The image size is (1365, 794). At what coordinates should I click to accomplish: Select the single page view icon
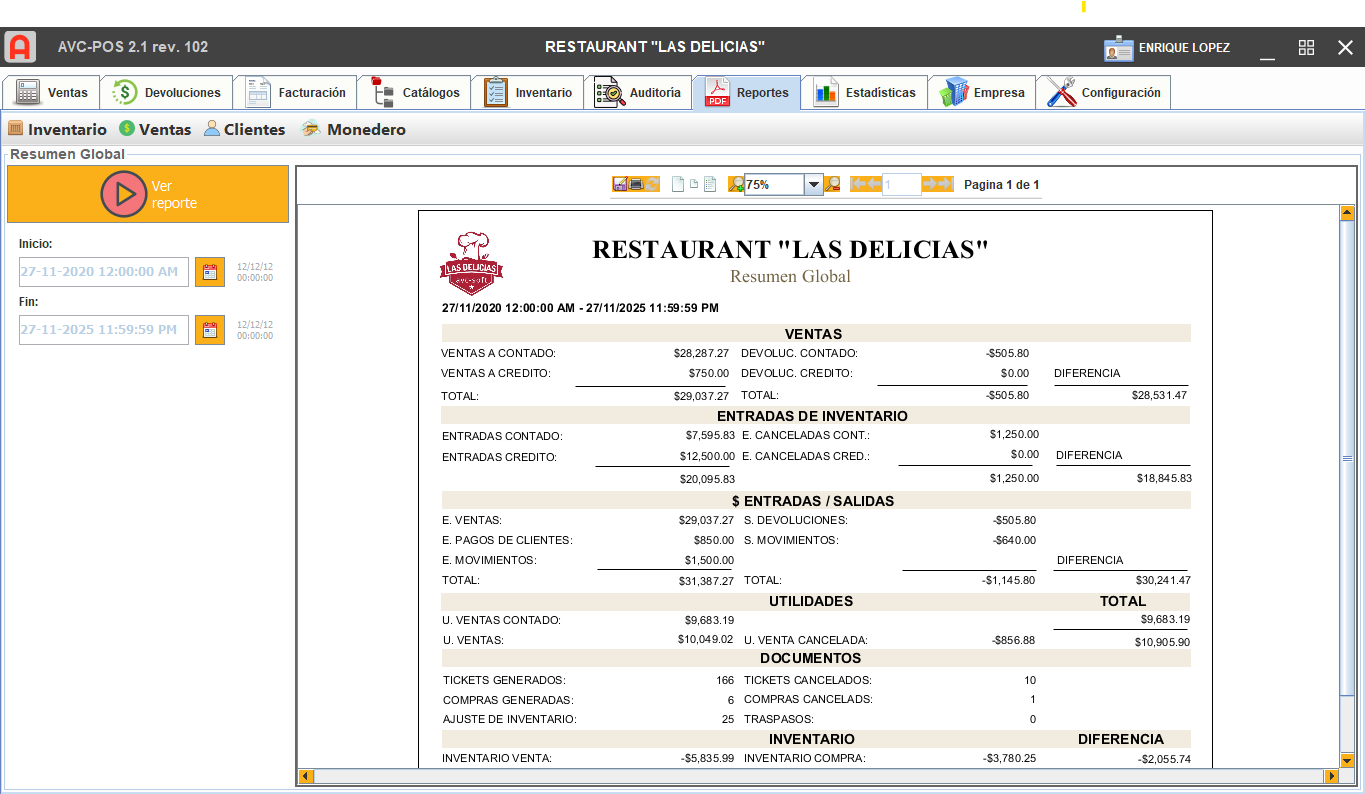tap(677, 184)
